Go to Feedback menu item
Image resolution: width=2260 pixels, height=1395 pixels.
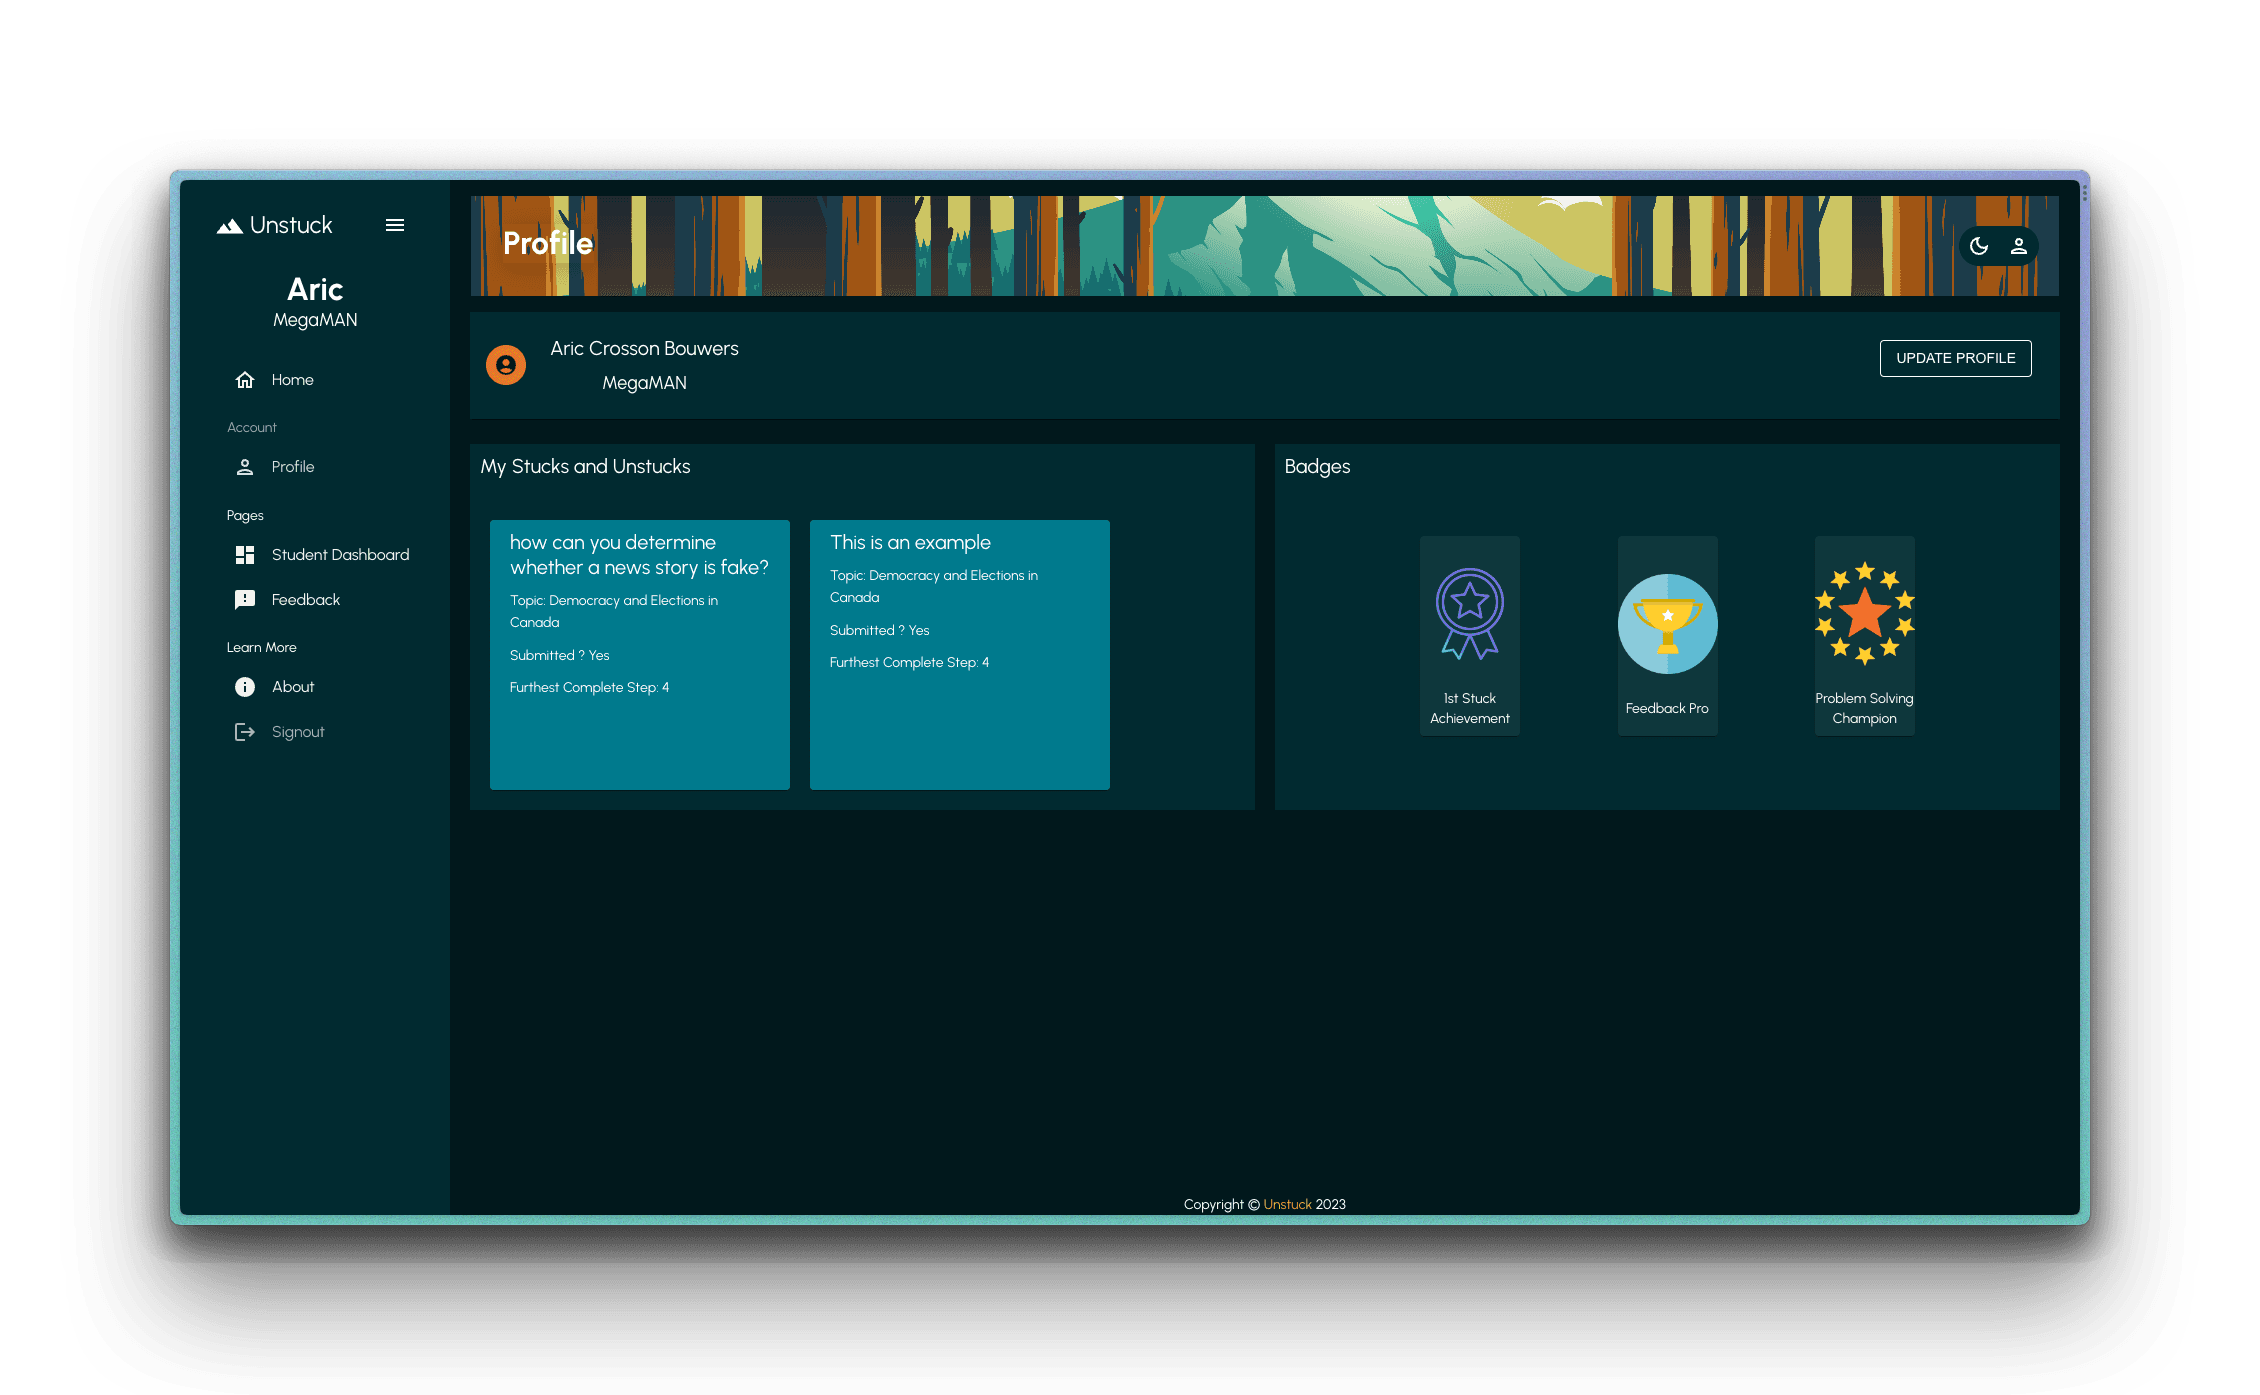pos(306,600)
